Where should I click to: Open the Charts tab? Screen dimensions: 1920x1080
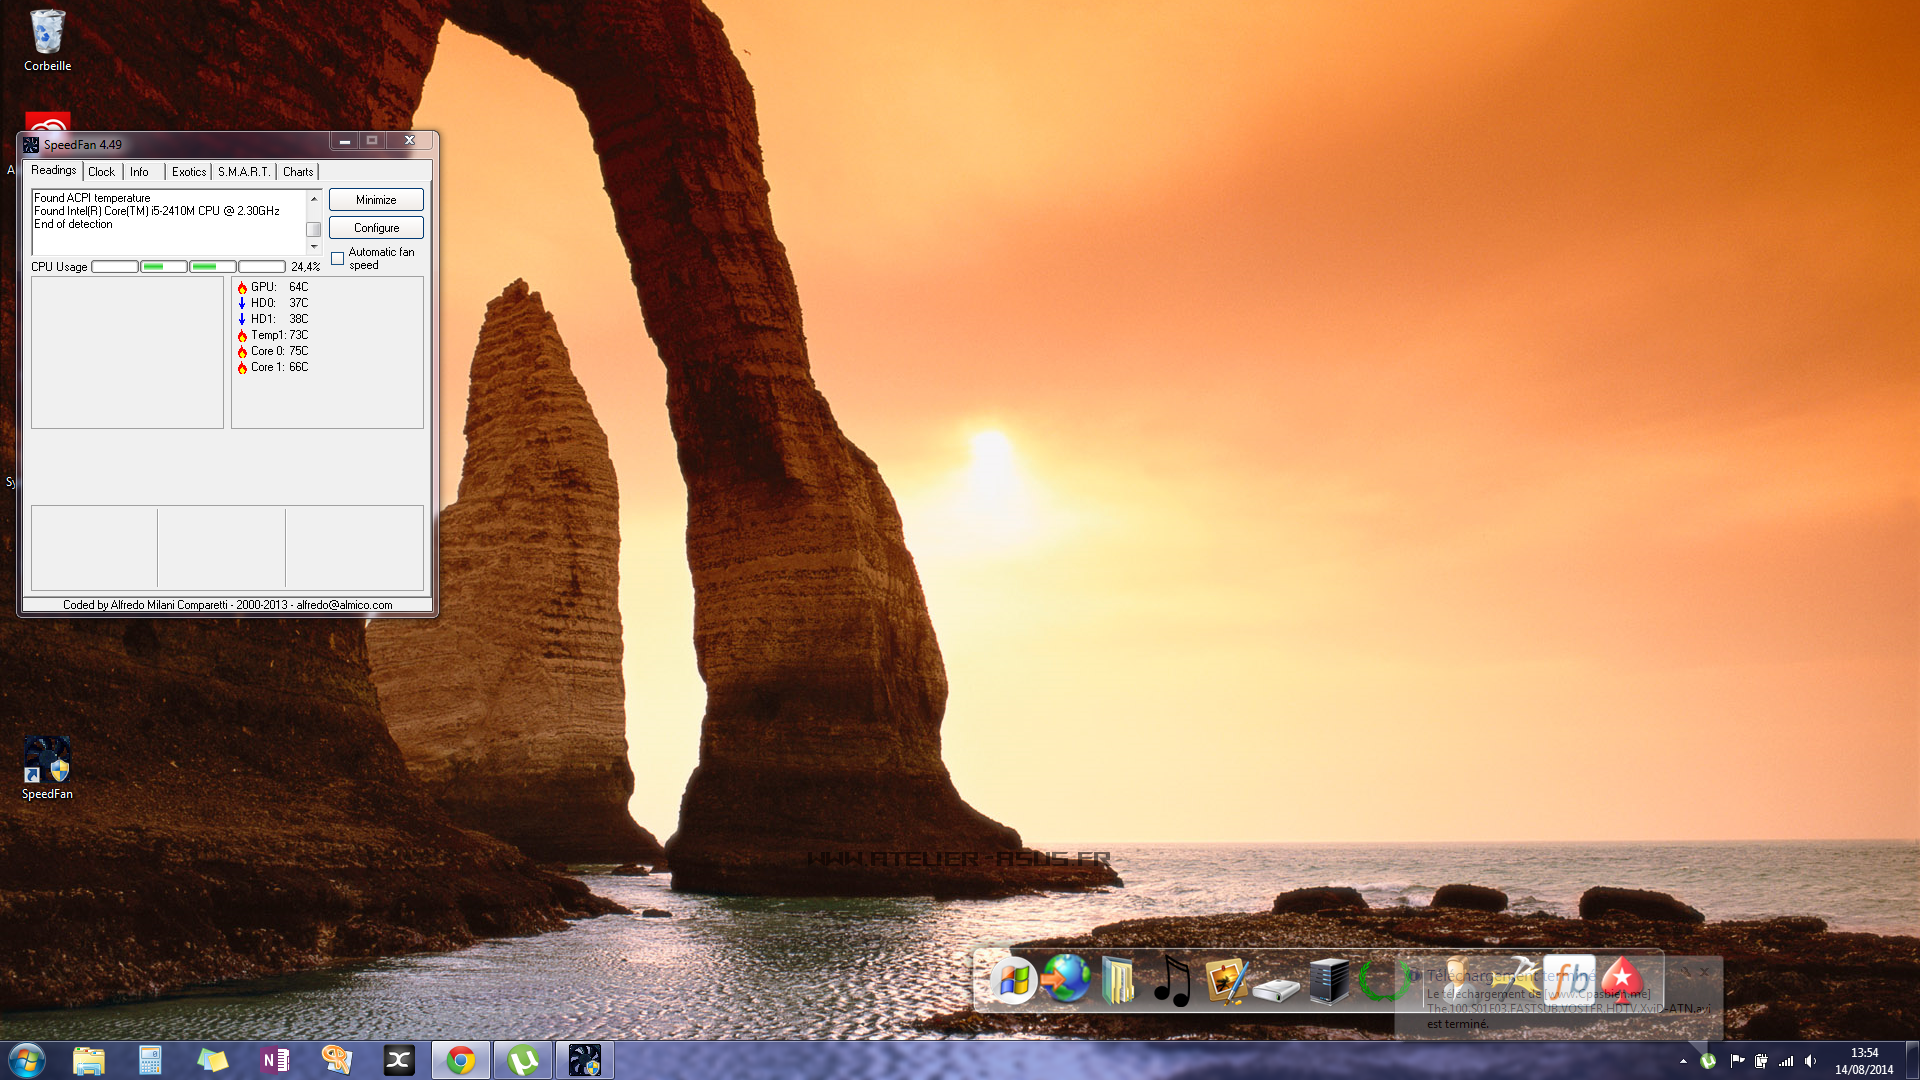pyautogui.click(x=298, y=172)
